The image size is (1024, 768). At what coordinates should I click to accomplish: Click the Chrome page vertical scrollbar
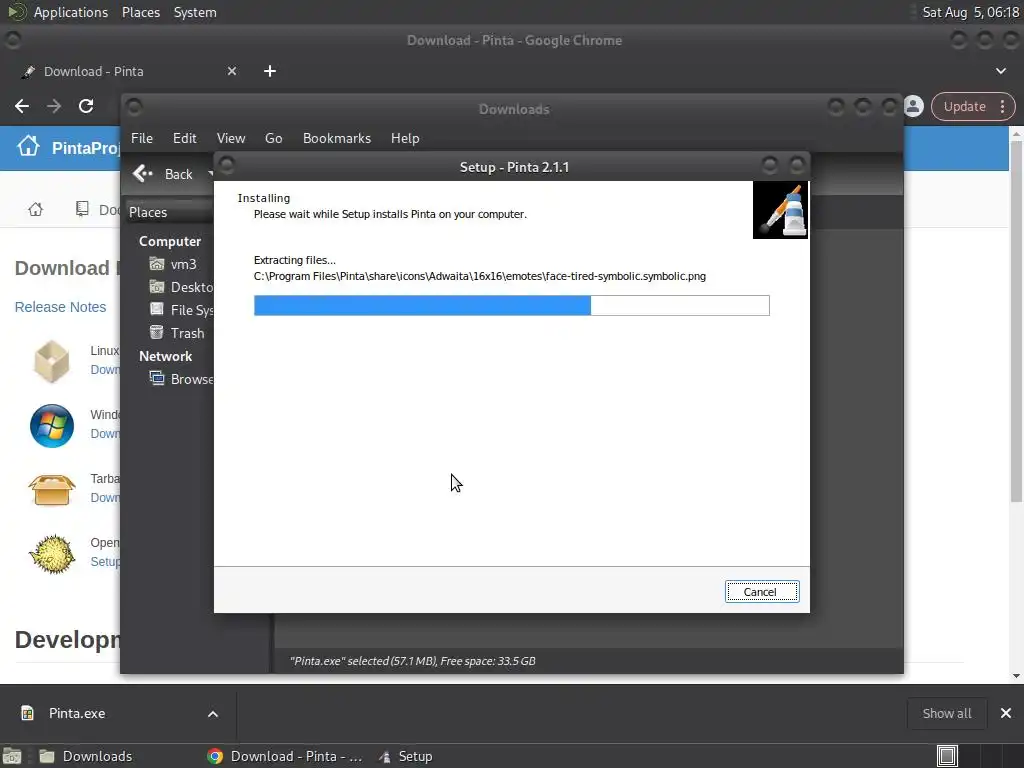pyautogui.click(x=1016, y=320)
